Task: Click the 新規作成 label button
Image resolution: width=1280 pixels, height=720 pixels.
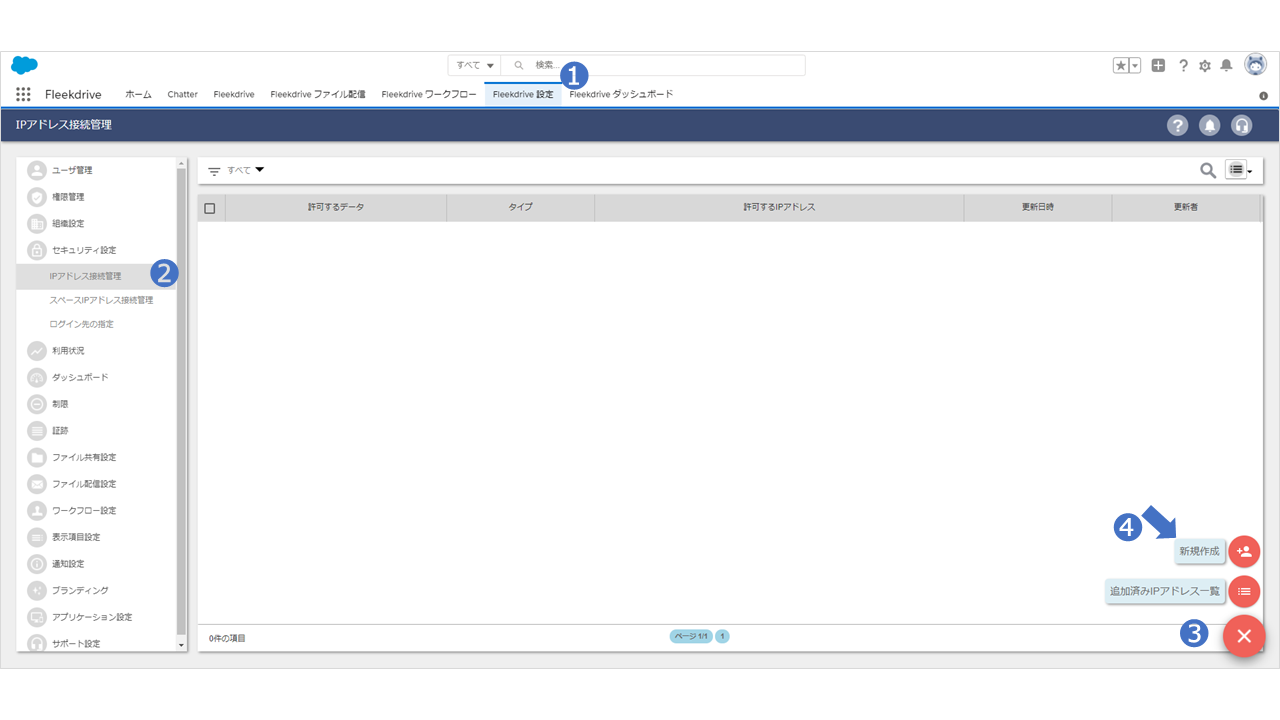Action: pos(1200,551)
